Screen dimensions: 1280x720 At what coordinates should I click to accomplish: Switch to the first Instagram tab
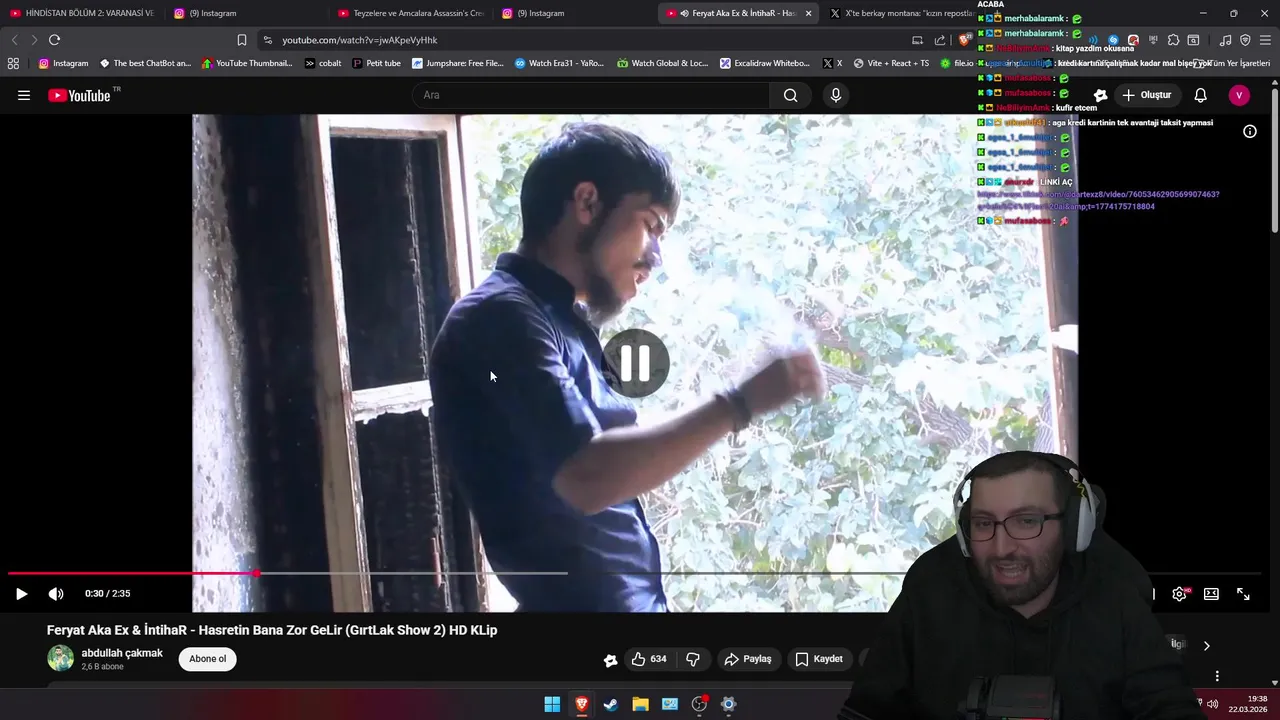click(x=246, y=13)
